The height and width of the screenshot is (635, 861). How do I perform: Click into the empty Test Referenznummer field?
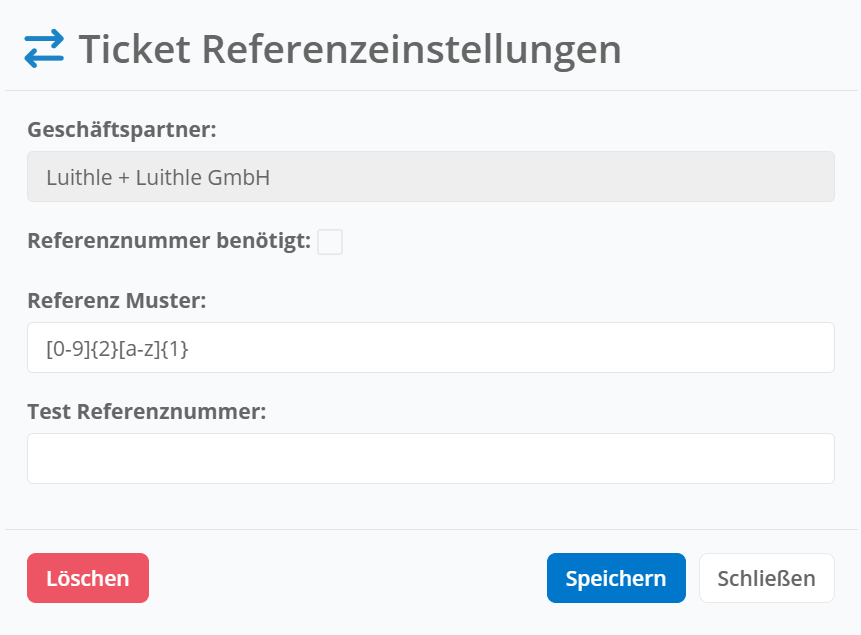431,459
